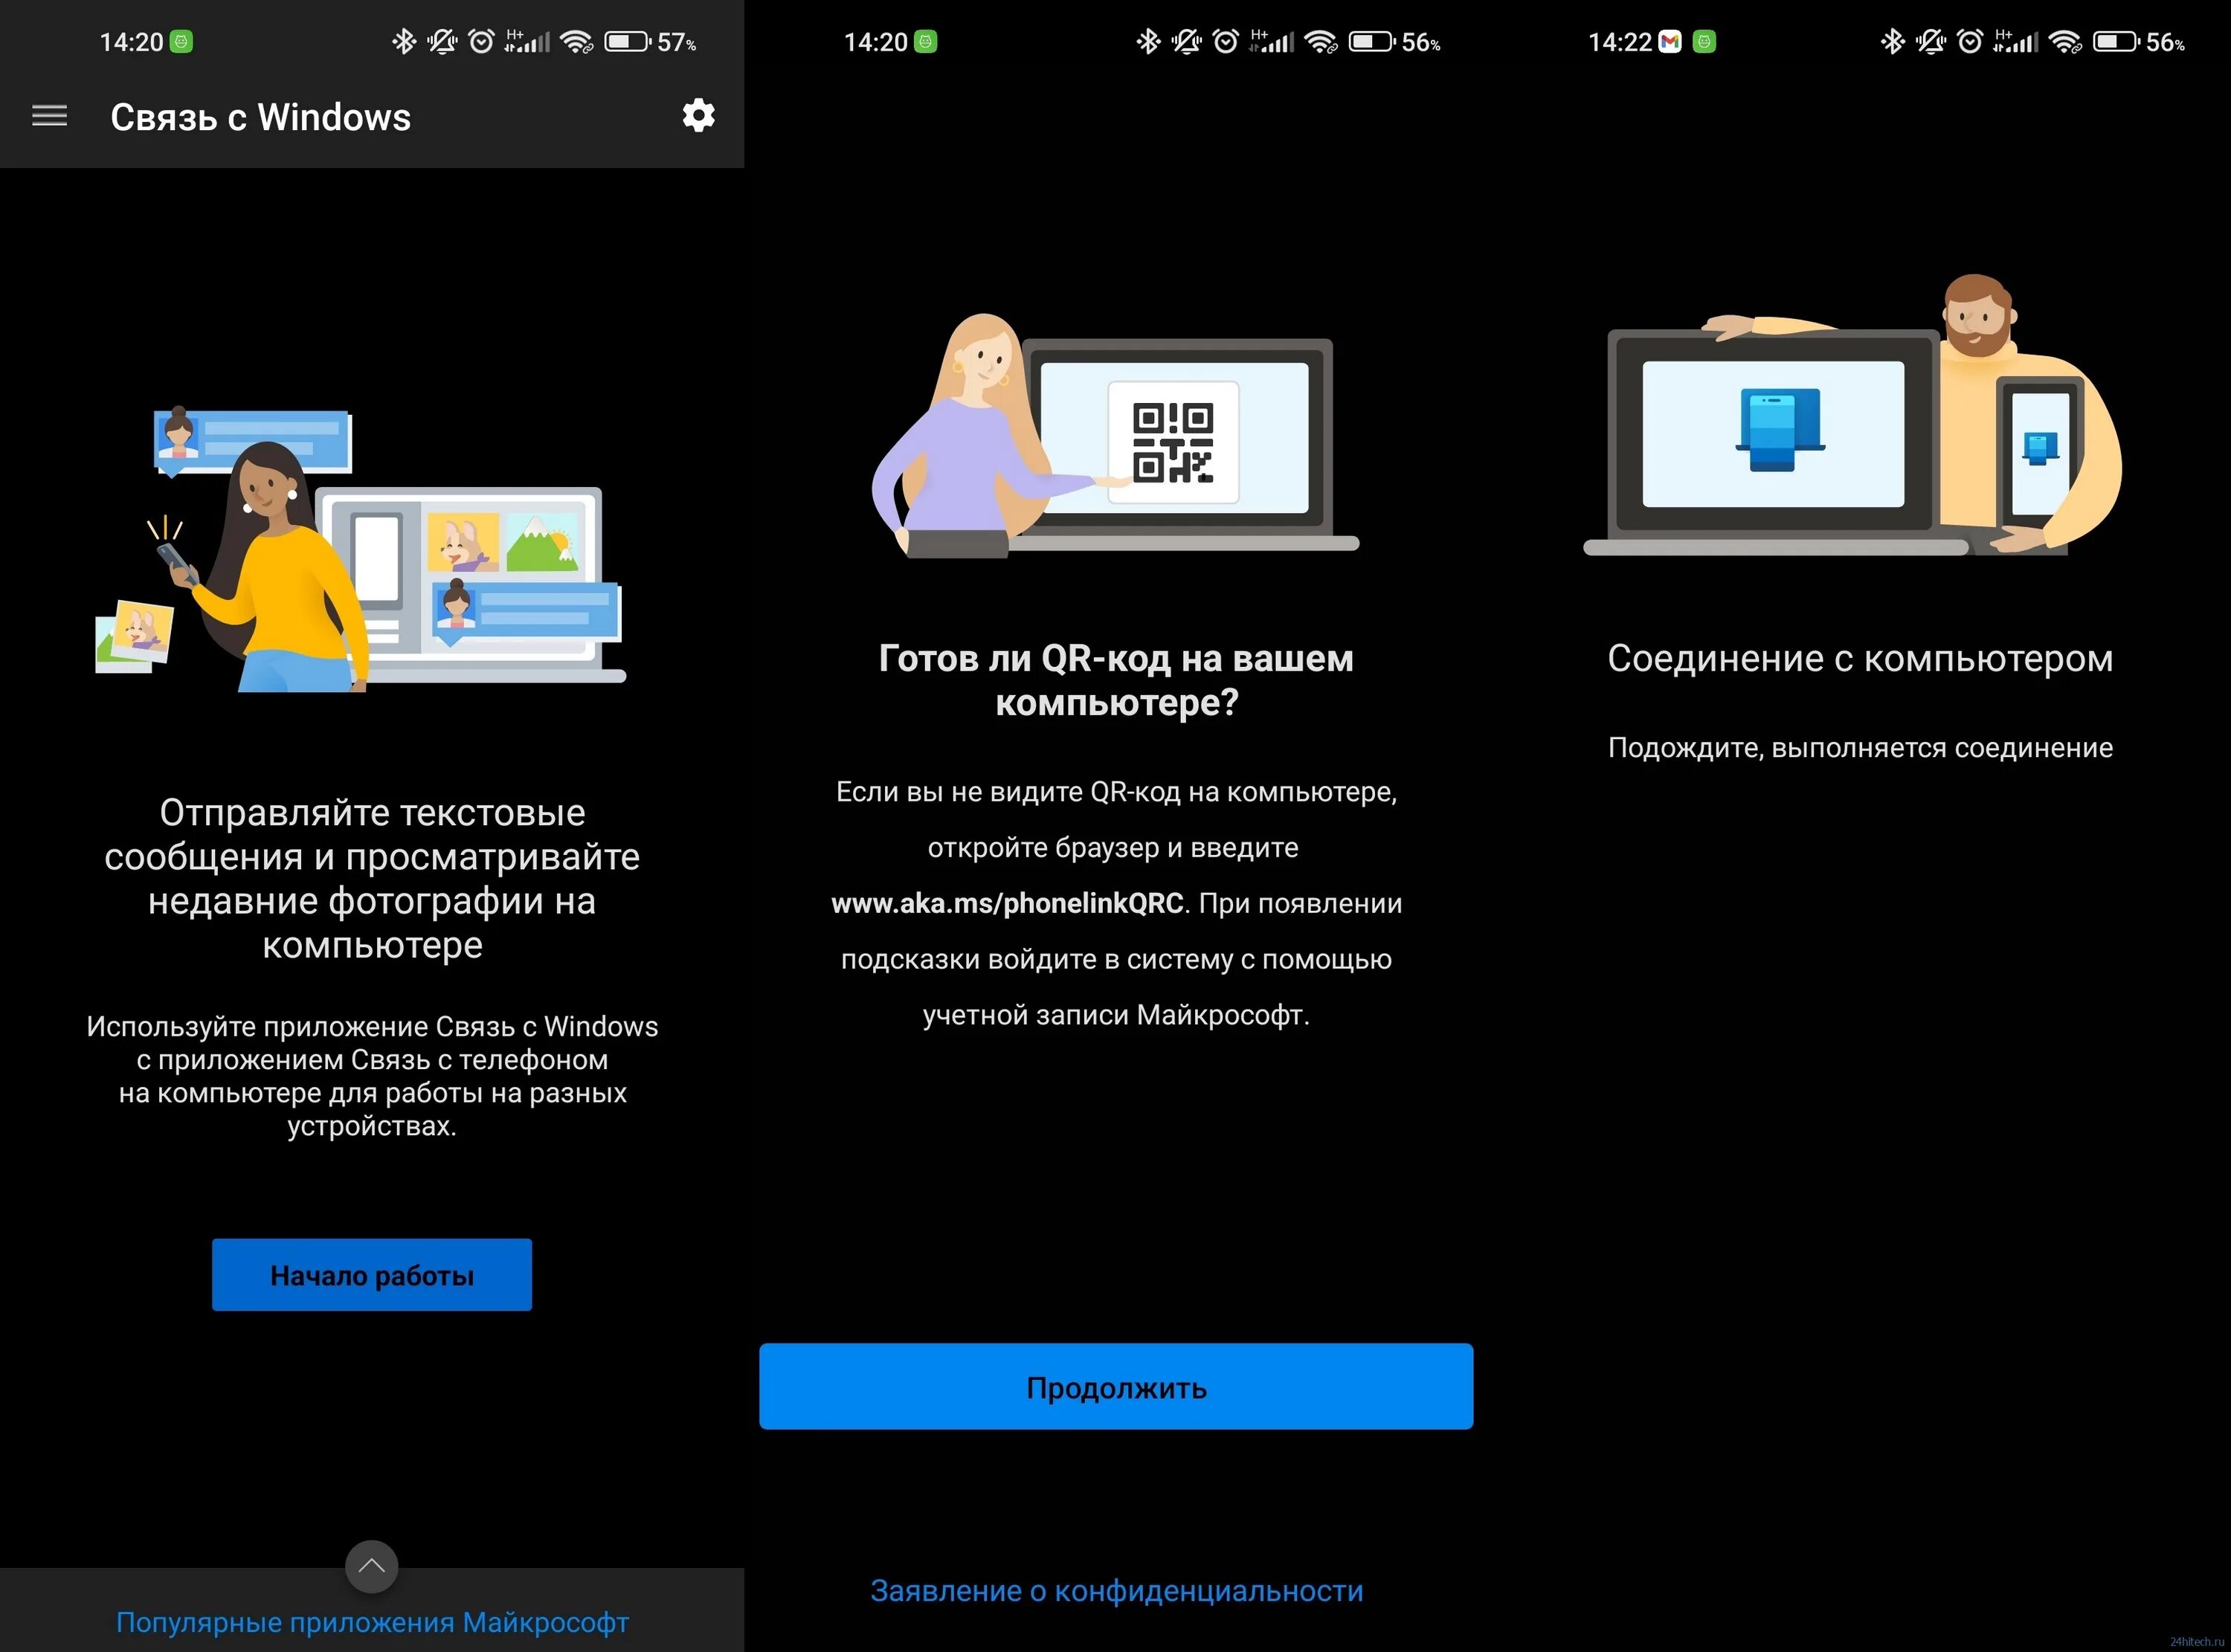
Task: Open Заявление о конфиденциальности link
Action: pyautogui.click(x=1116, y=1591)
